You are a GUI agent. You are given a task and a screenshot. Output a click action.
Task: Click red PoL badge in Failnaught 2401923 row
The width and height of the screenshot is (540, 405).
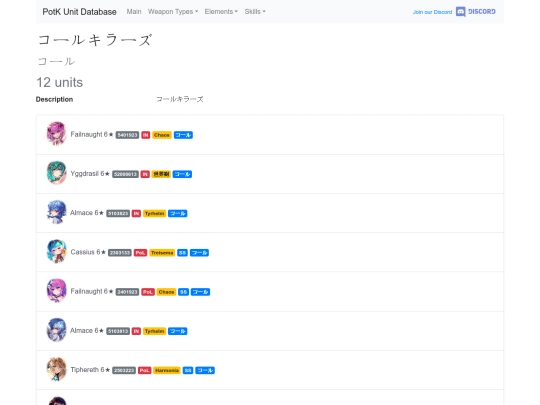pyautogui.click(x=148, y=292)
